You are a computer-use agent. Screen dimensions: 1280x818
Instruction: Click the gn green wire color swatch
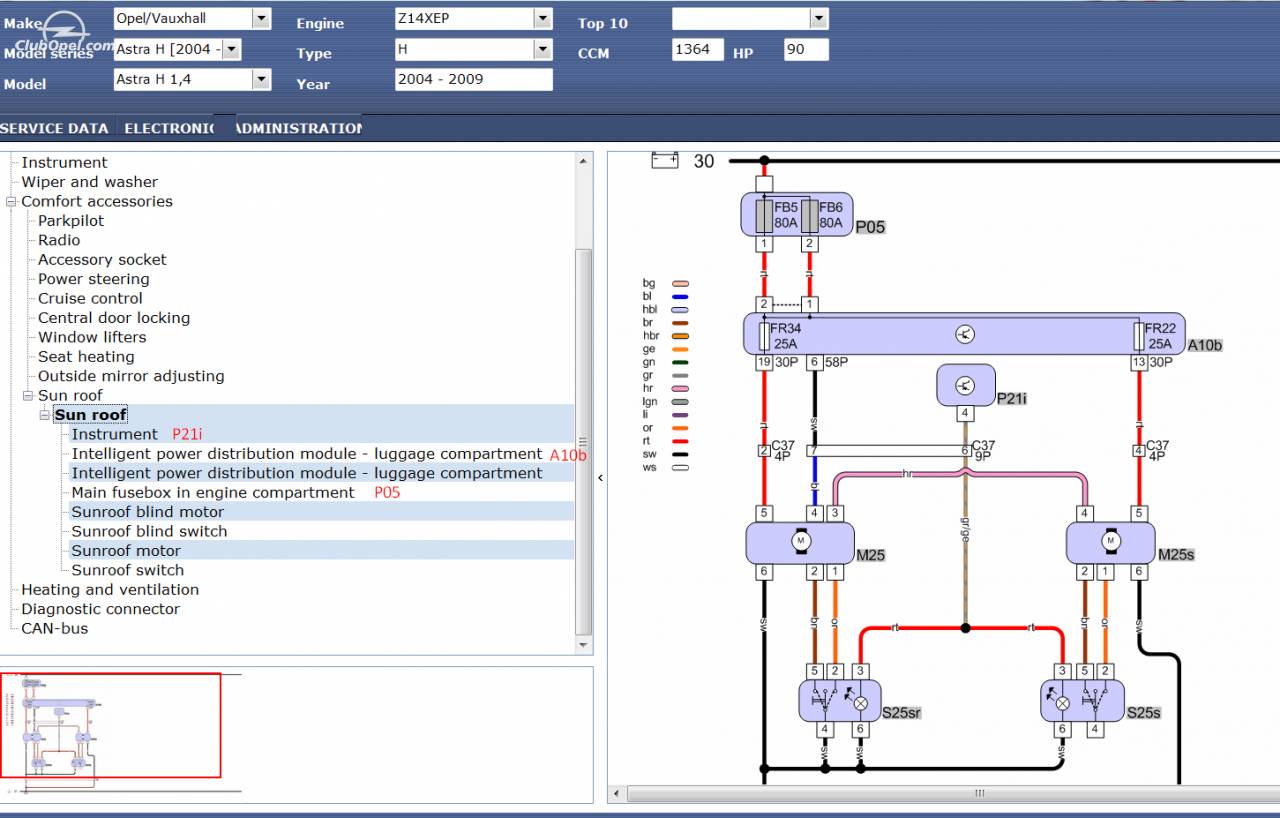[x=680, y=362]
